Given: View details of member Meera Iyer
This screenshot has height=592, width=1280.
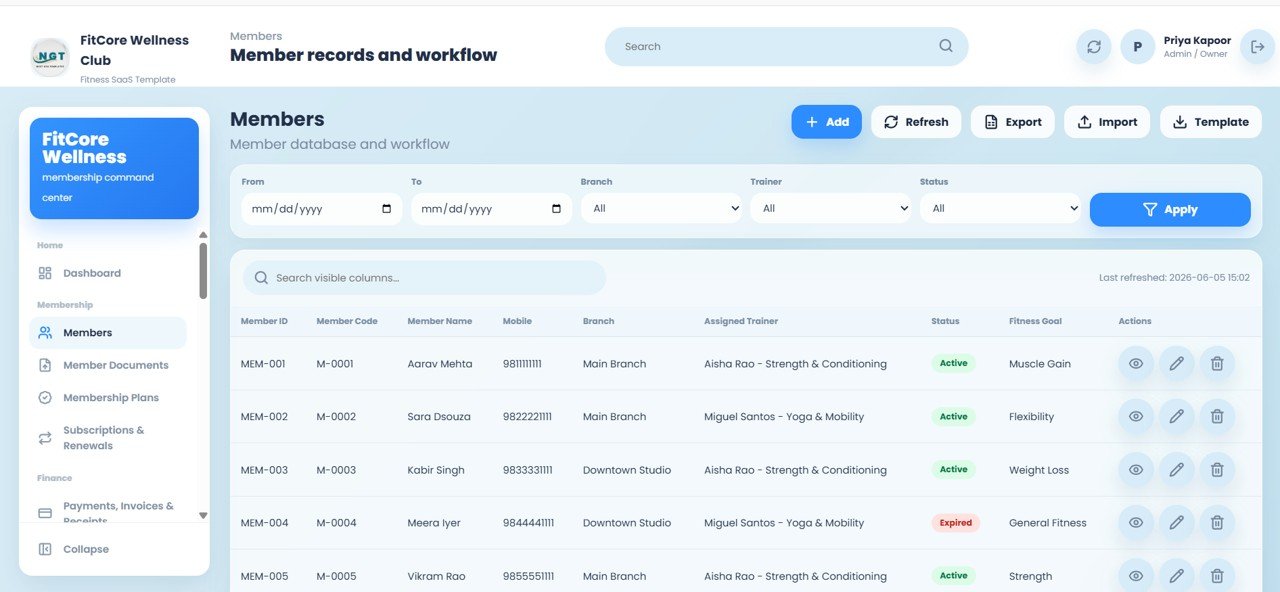Looking at the screenshot, I should coord(1136,523).
